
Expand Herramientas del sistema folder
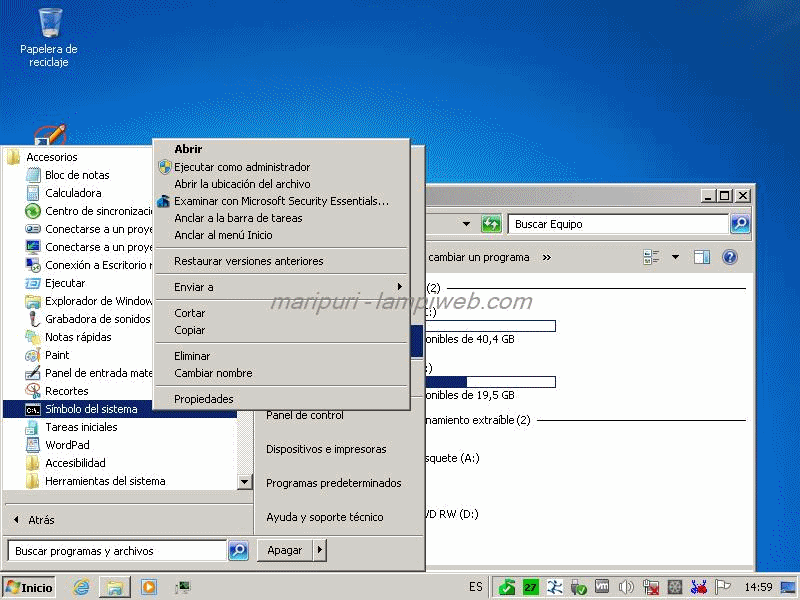pyautogui.click(x=95, y=481)
